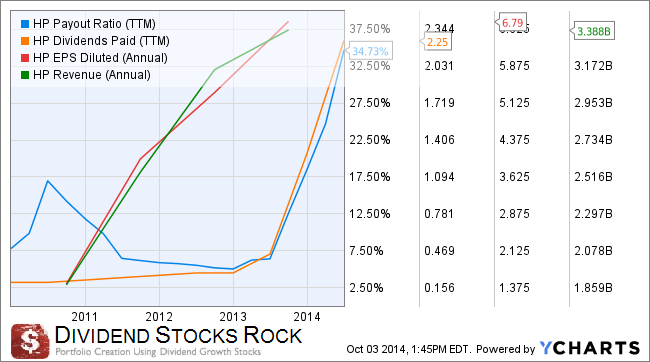Click the 17.50% y-axis label
650x362 pixels.
click(x=370, y=177)
